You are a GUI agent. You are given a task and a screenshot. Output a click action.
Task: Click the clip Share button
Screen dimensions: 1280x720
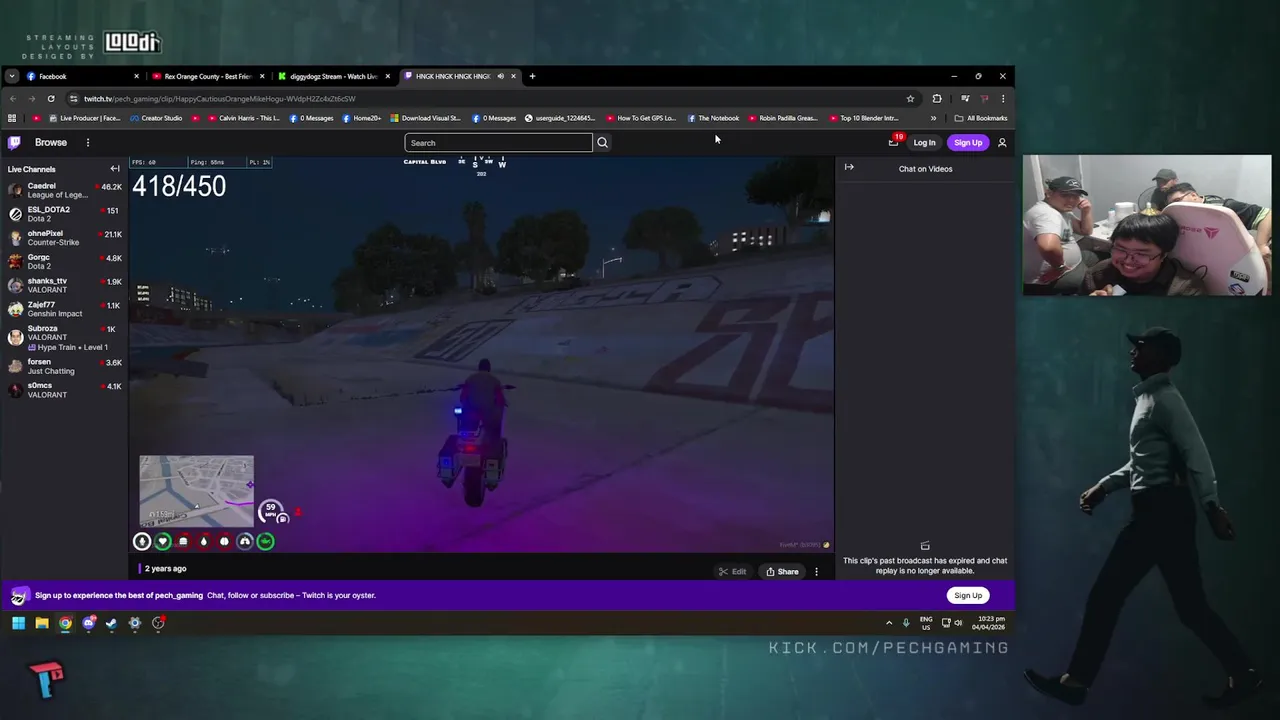click(782, 572)
